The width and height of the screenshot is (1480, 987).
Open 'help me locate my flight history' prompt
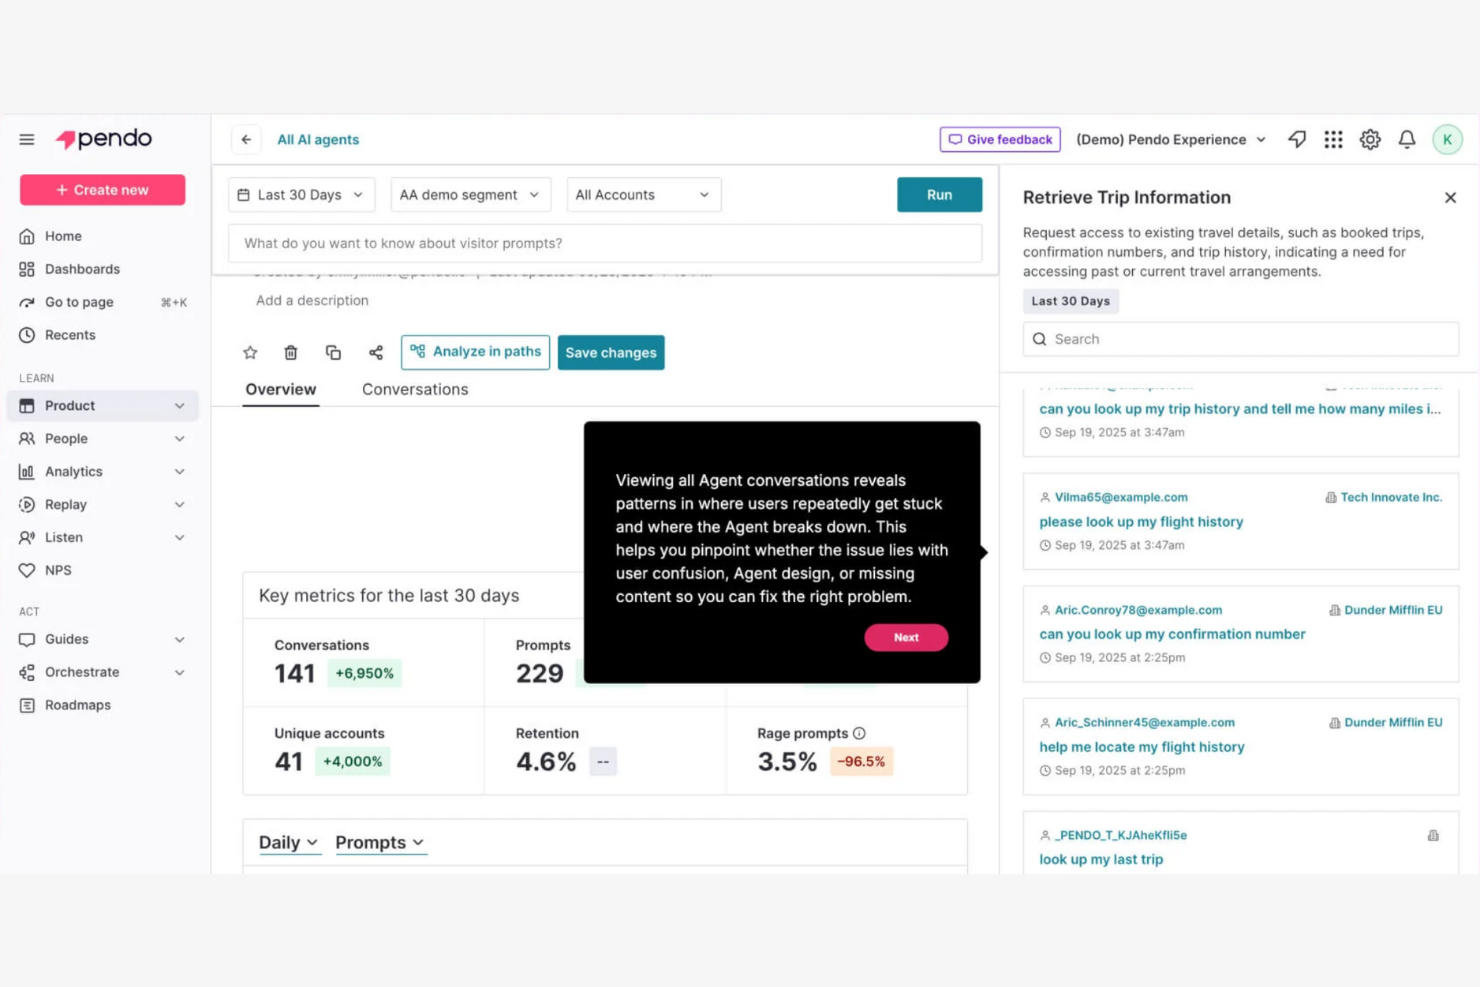[1142, 747]
